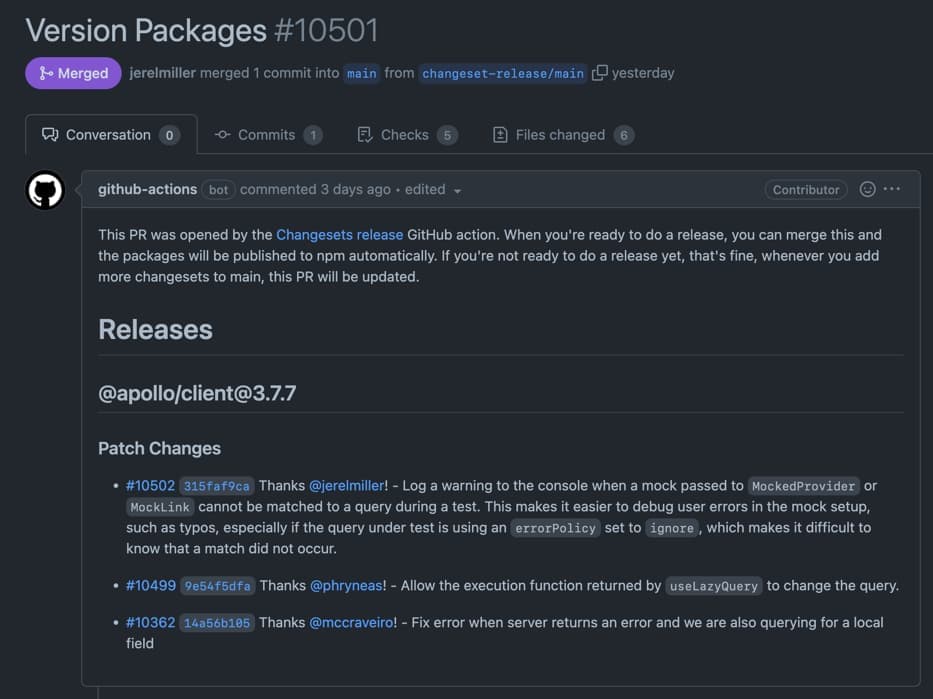This screenshot has width=933, height=699.
Task: Open commit 9e54f5dfa link
Action: pyautogui.click(x=217, y=586)
